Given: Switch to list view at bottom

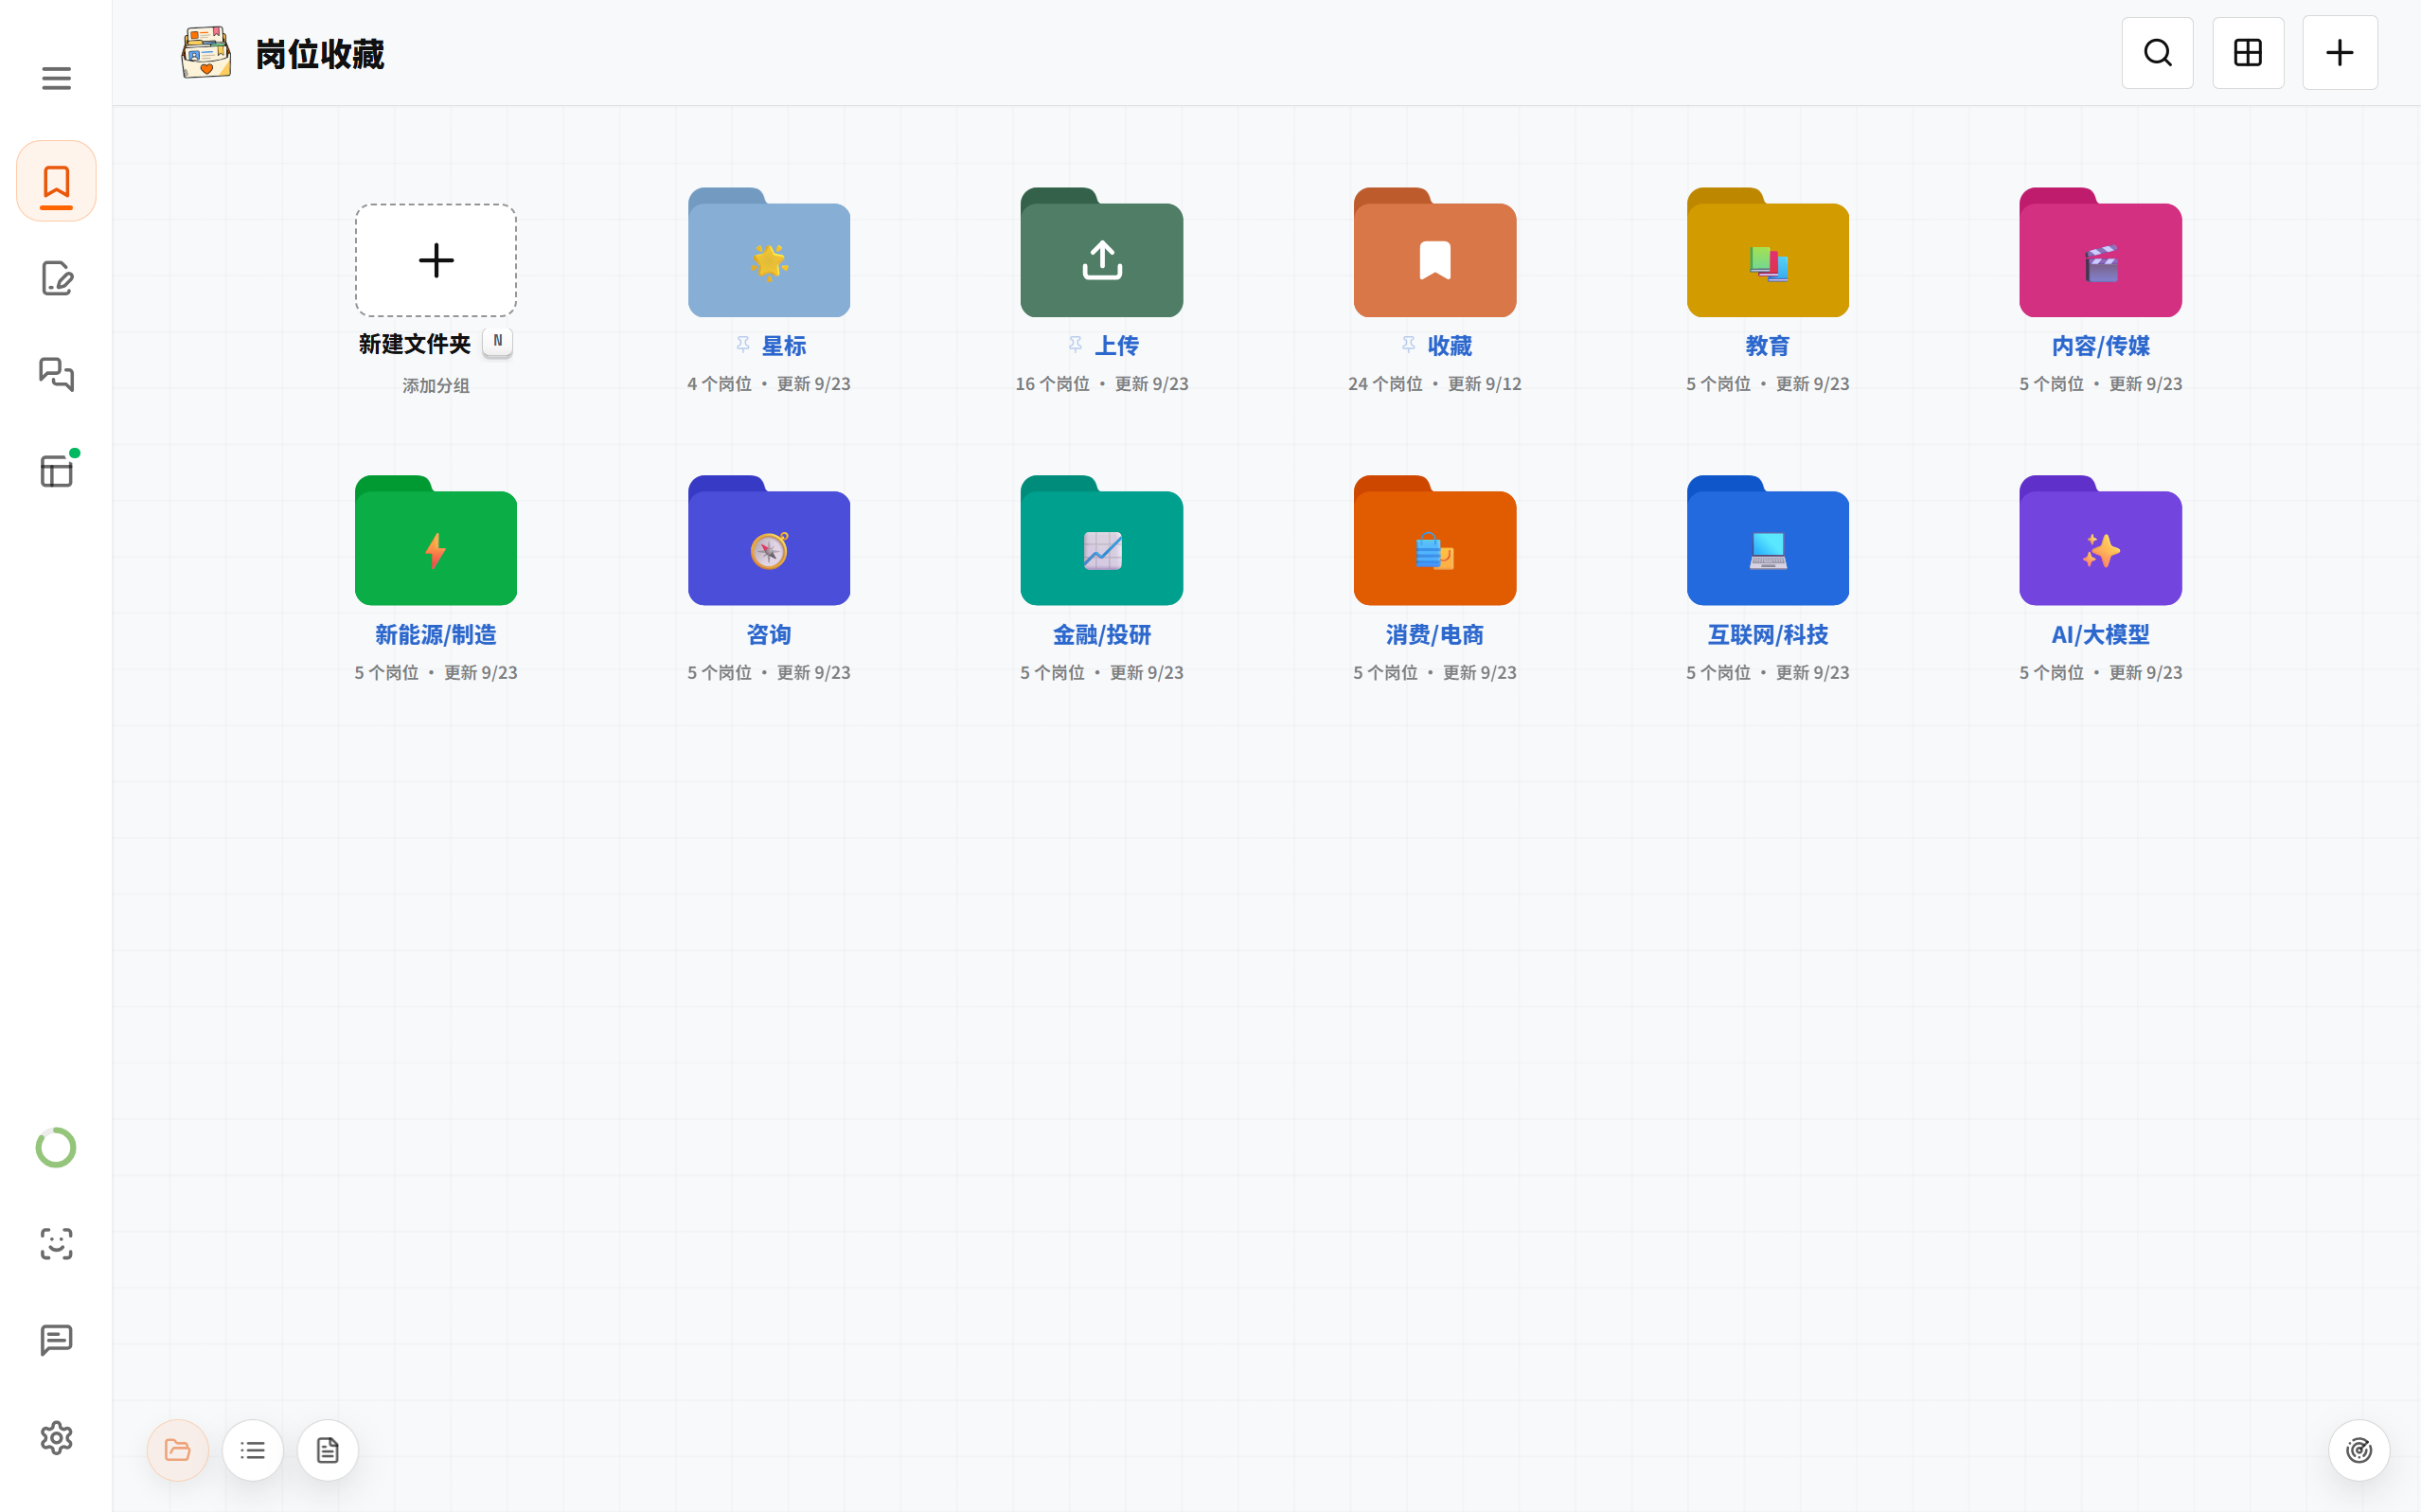Looking at the screenshot, I should tap(253, 1450).
